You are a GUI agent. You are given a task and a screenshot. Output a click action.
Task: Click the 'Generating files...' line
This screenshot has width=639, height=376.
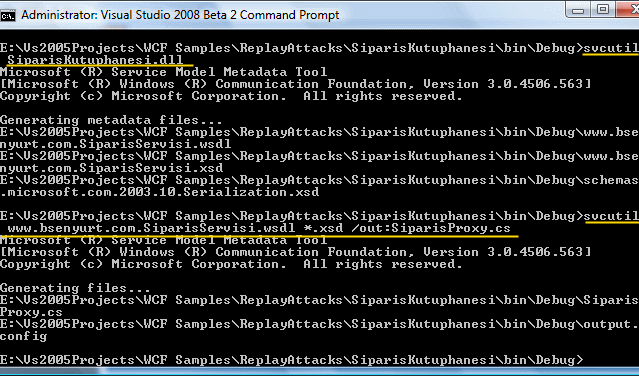75,288
